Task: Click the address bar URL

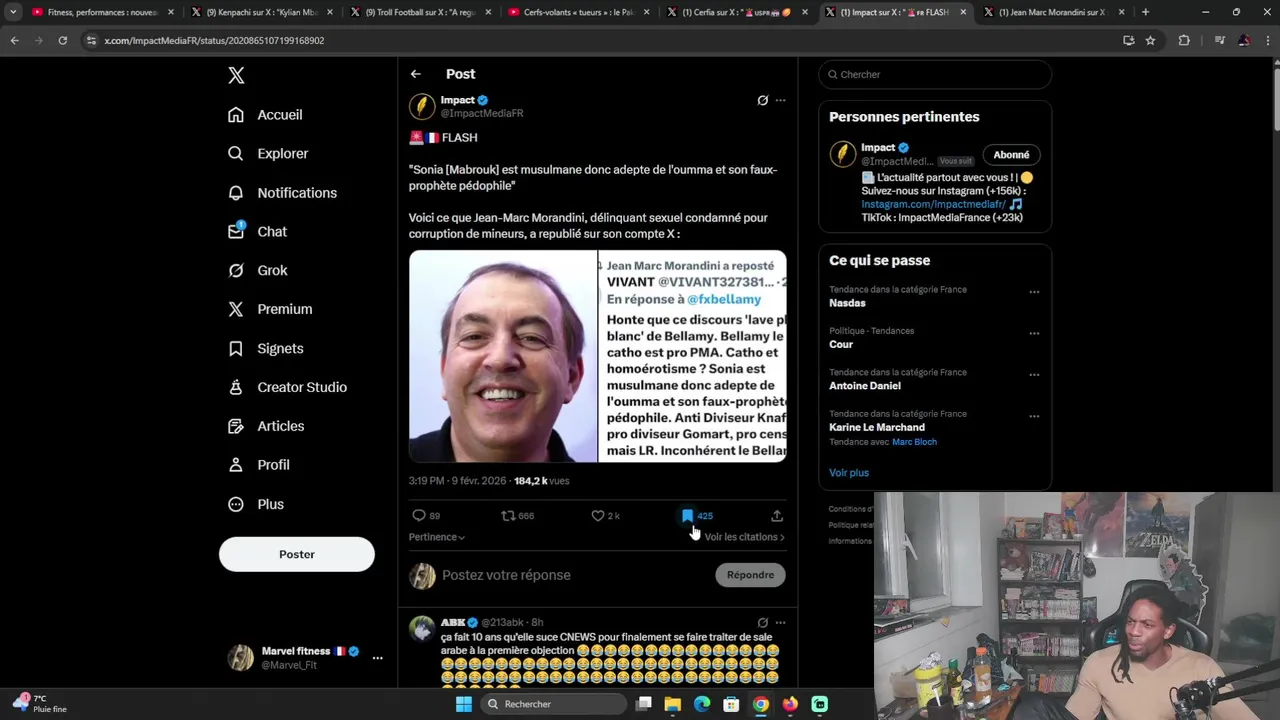Action: pyautogui.click(x=214, y=40)
